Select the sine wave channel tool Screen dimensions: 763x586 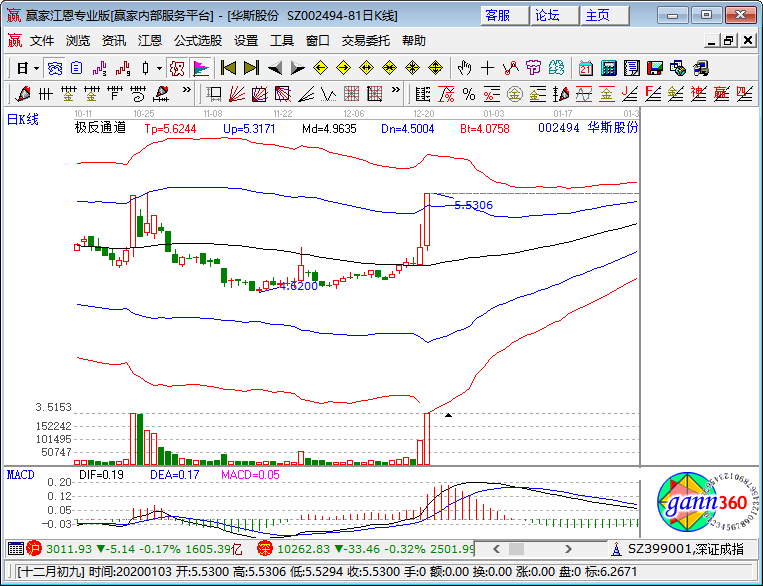click(583, 93)
